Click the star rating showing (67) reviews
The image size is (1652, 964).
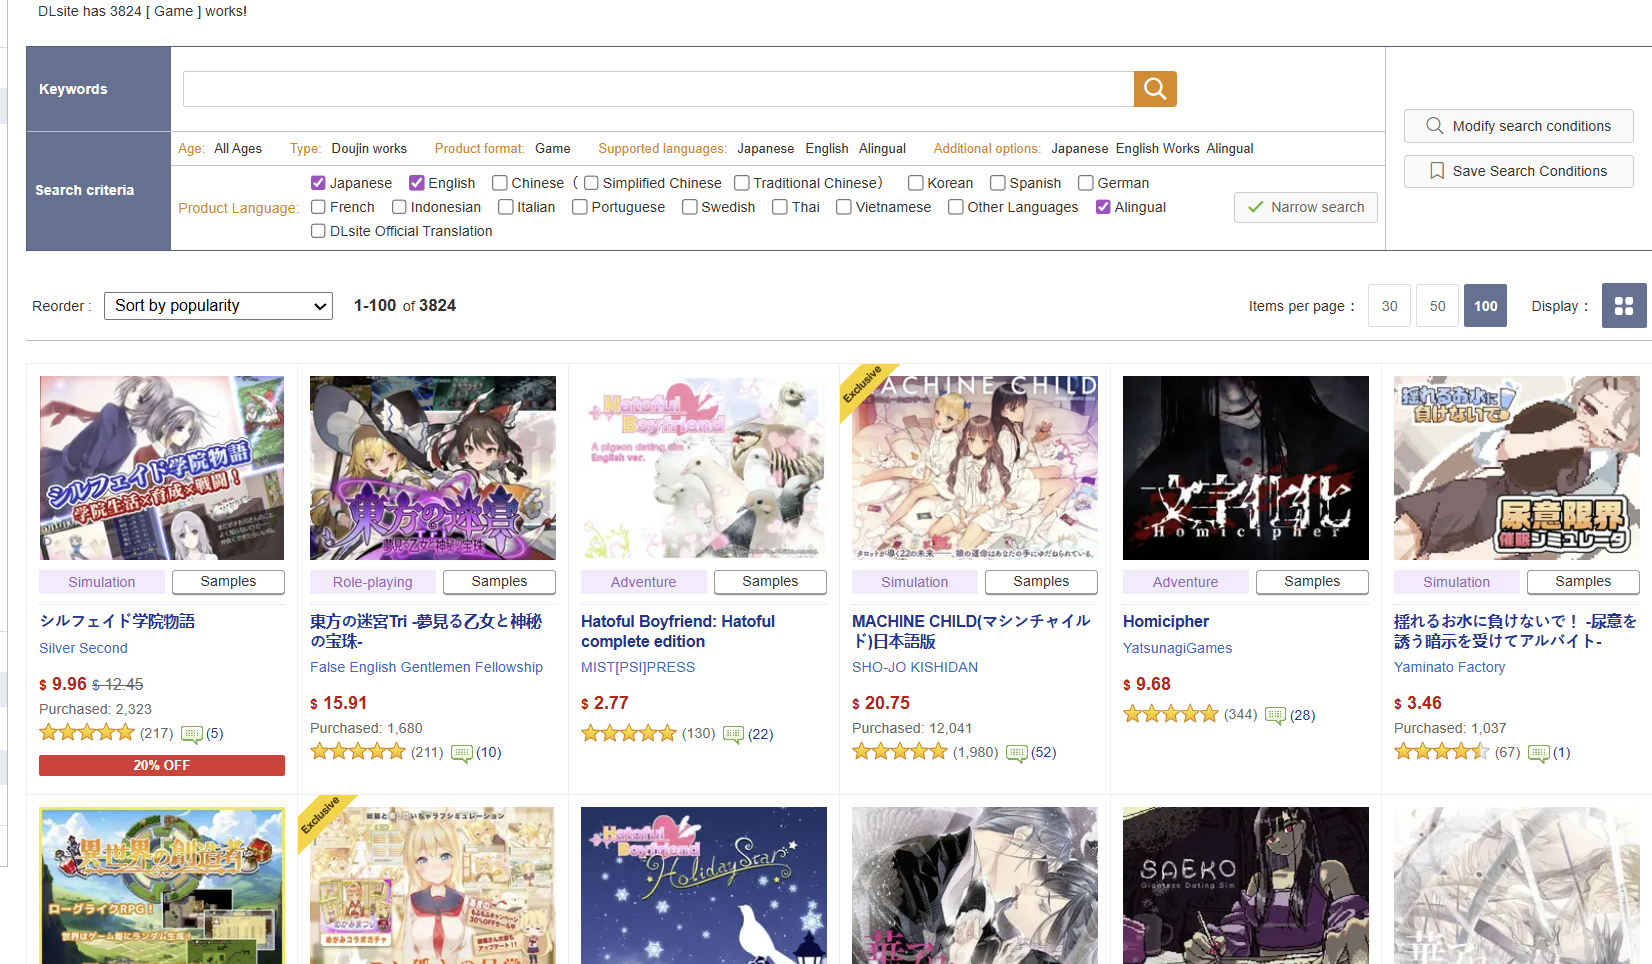[x=1442, y=752]
